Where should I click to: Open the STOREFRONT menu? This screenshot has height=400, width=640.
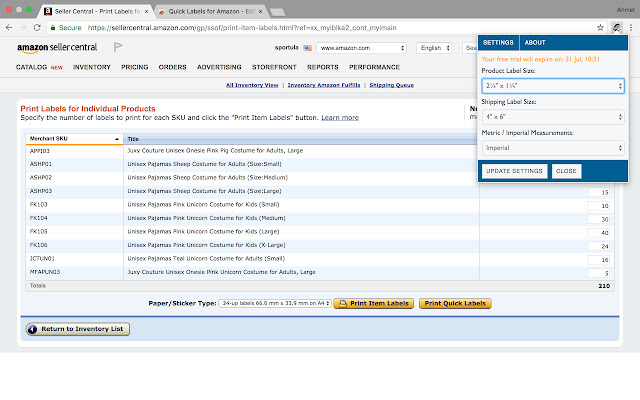(x=274, y=67)
